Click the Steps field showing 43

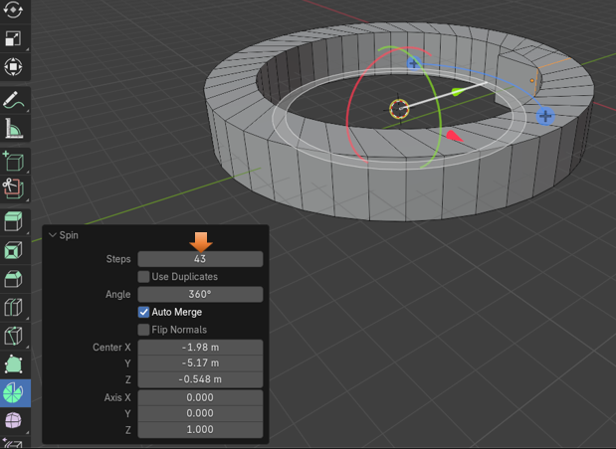[200, 259]
